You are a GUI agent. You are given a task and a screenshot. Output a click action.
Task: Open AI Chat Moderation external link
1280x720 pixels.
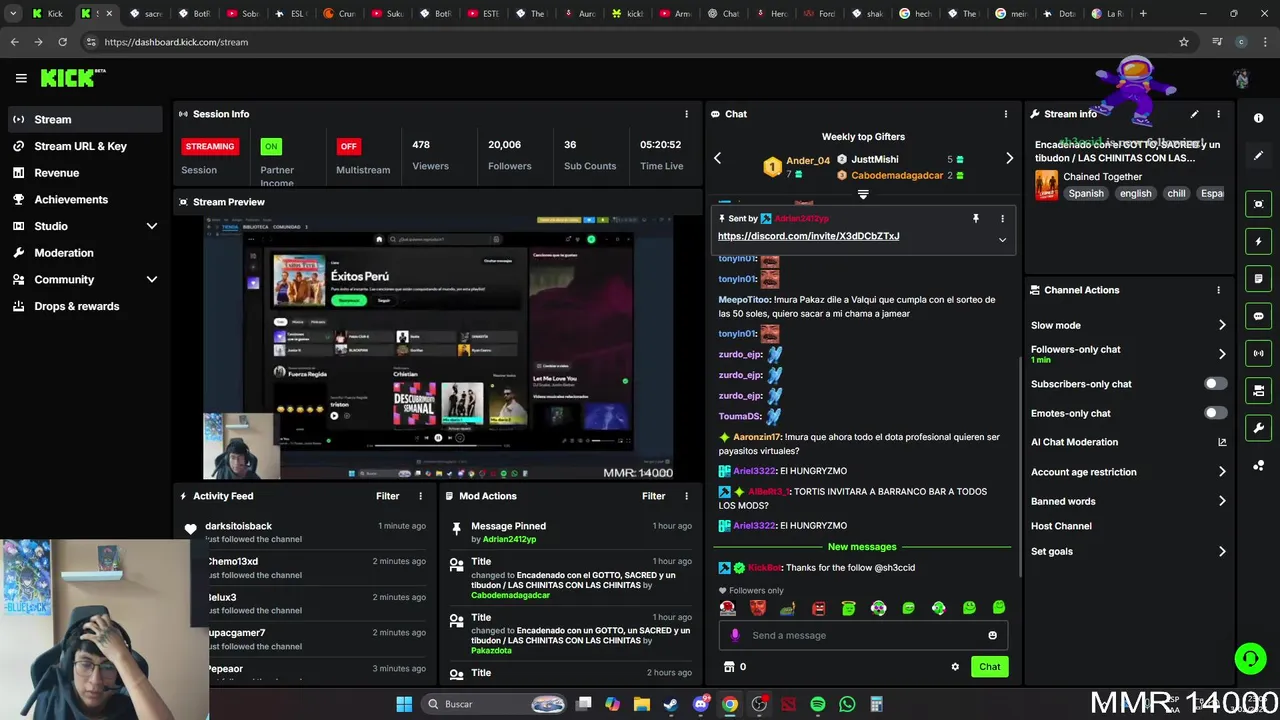click(1222, 442)
